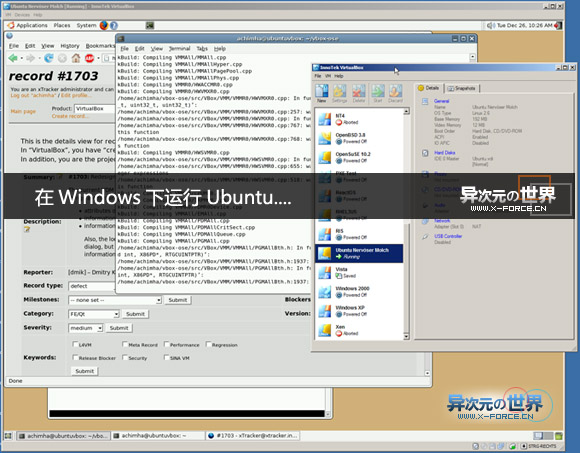Click show desktop icon in bottom panel
This screenshot has height=453, width=580.
click(x=8, y=436)
